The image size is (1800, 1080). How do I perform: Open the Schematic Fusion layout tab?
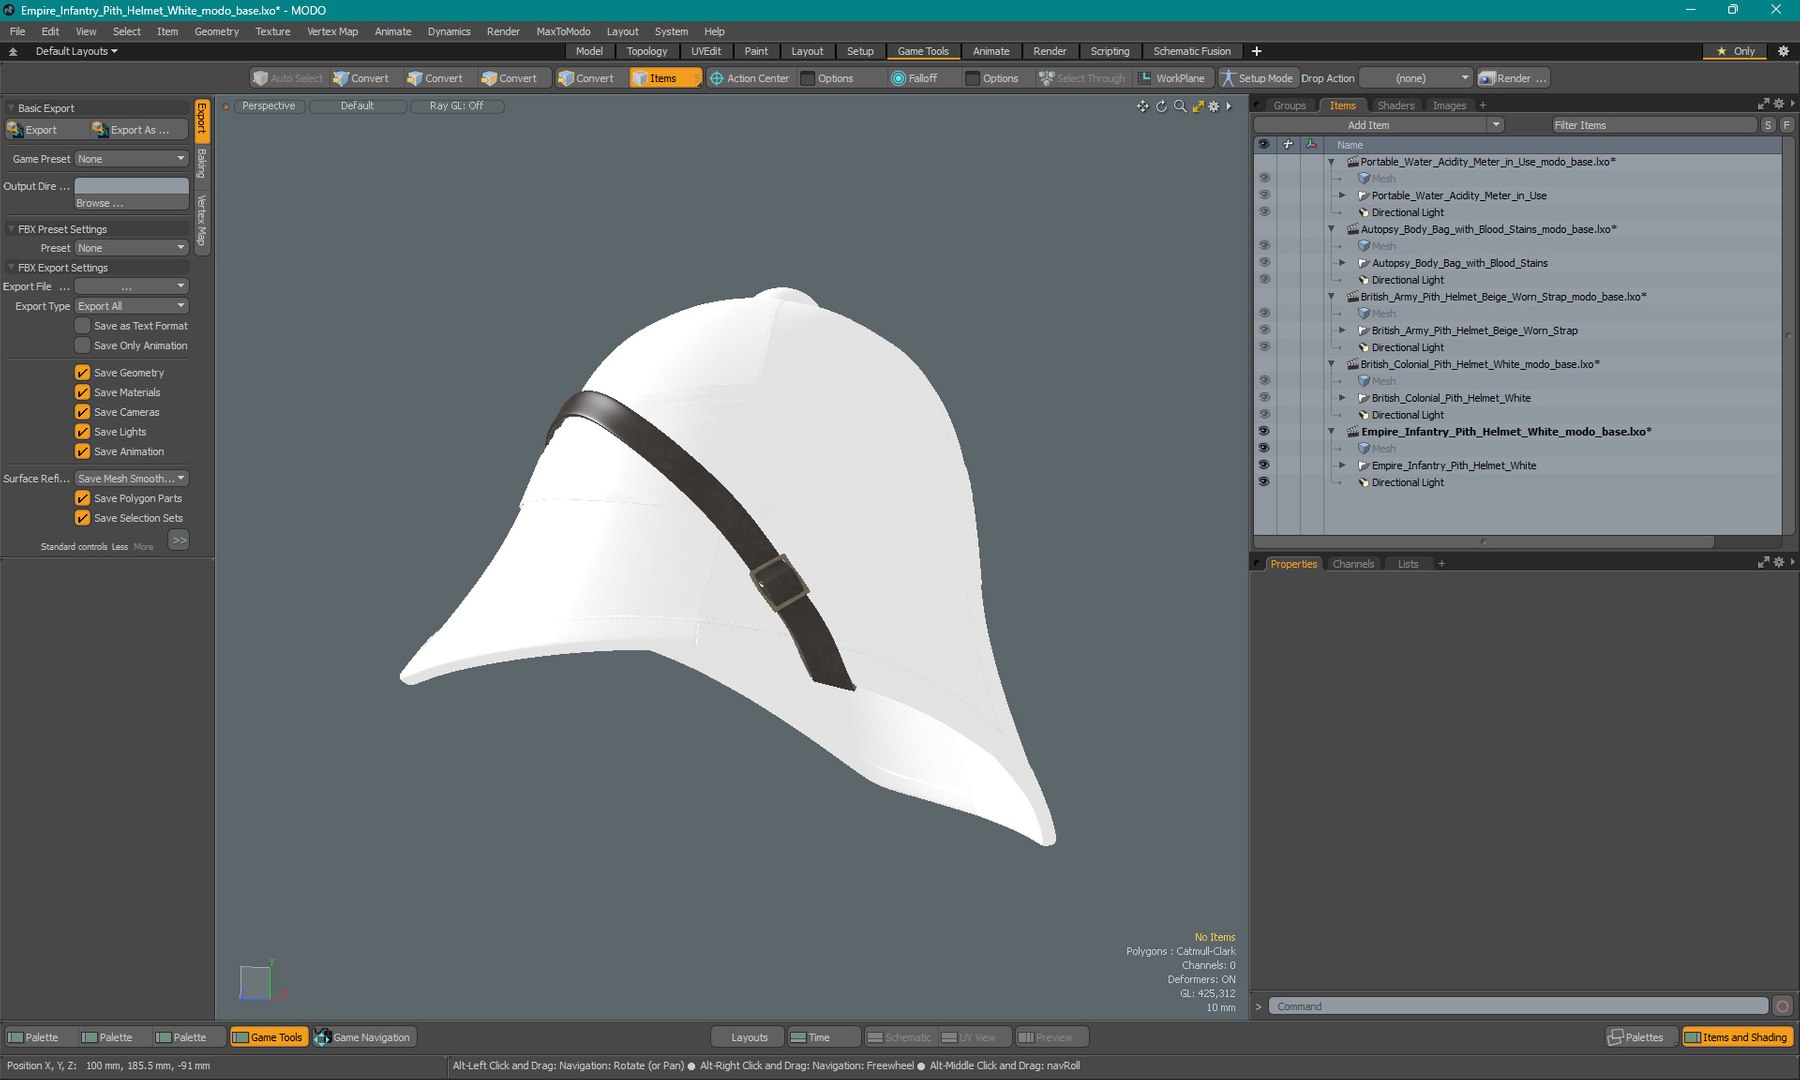[1191, 51]
